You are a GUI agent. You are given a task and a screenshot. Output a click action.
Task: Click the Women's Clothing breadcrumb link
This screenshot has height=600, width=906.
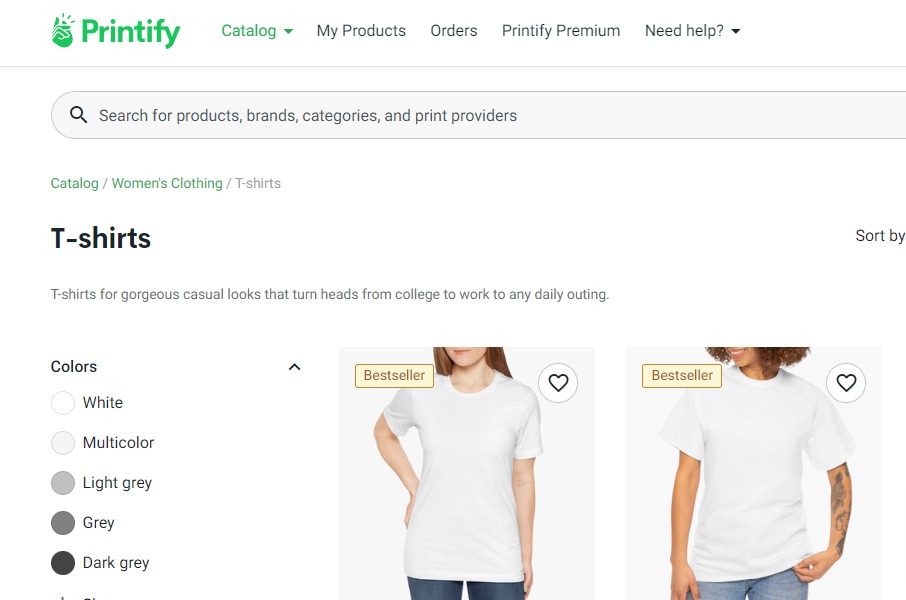tap(166, 183)
